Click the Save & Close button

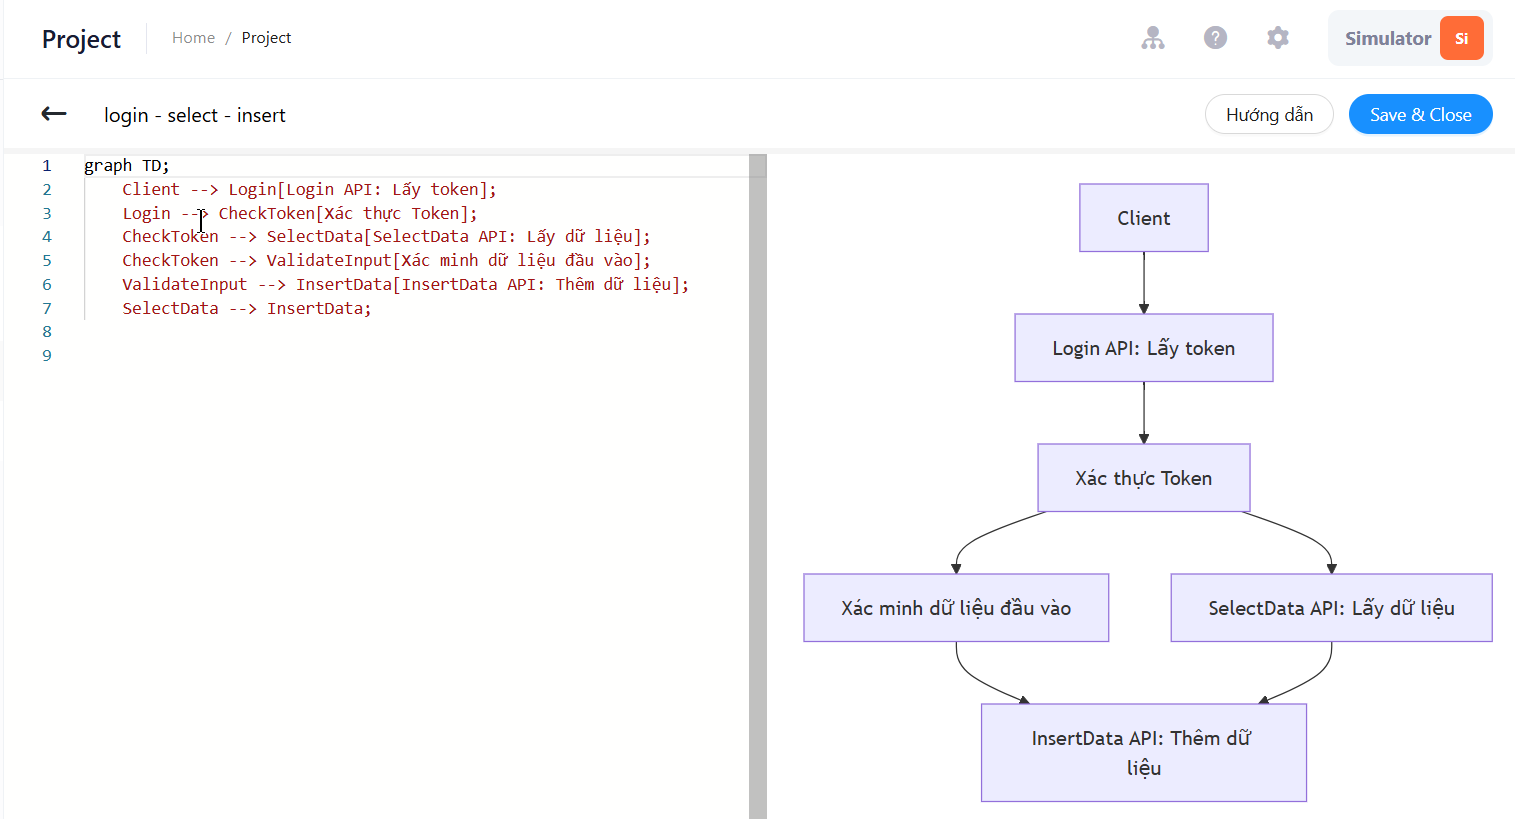1420,114
